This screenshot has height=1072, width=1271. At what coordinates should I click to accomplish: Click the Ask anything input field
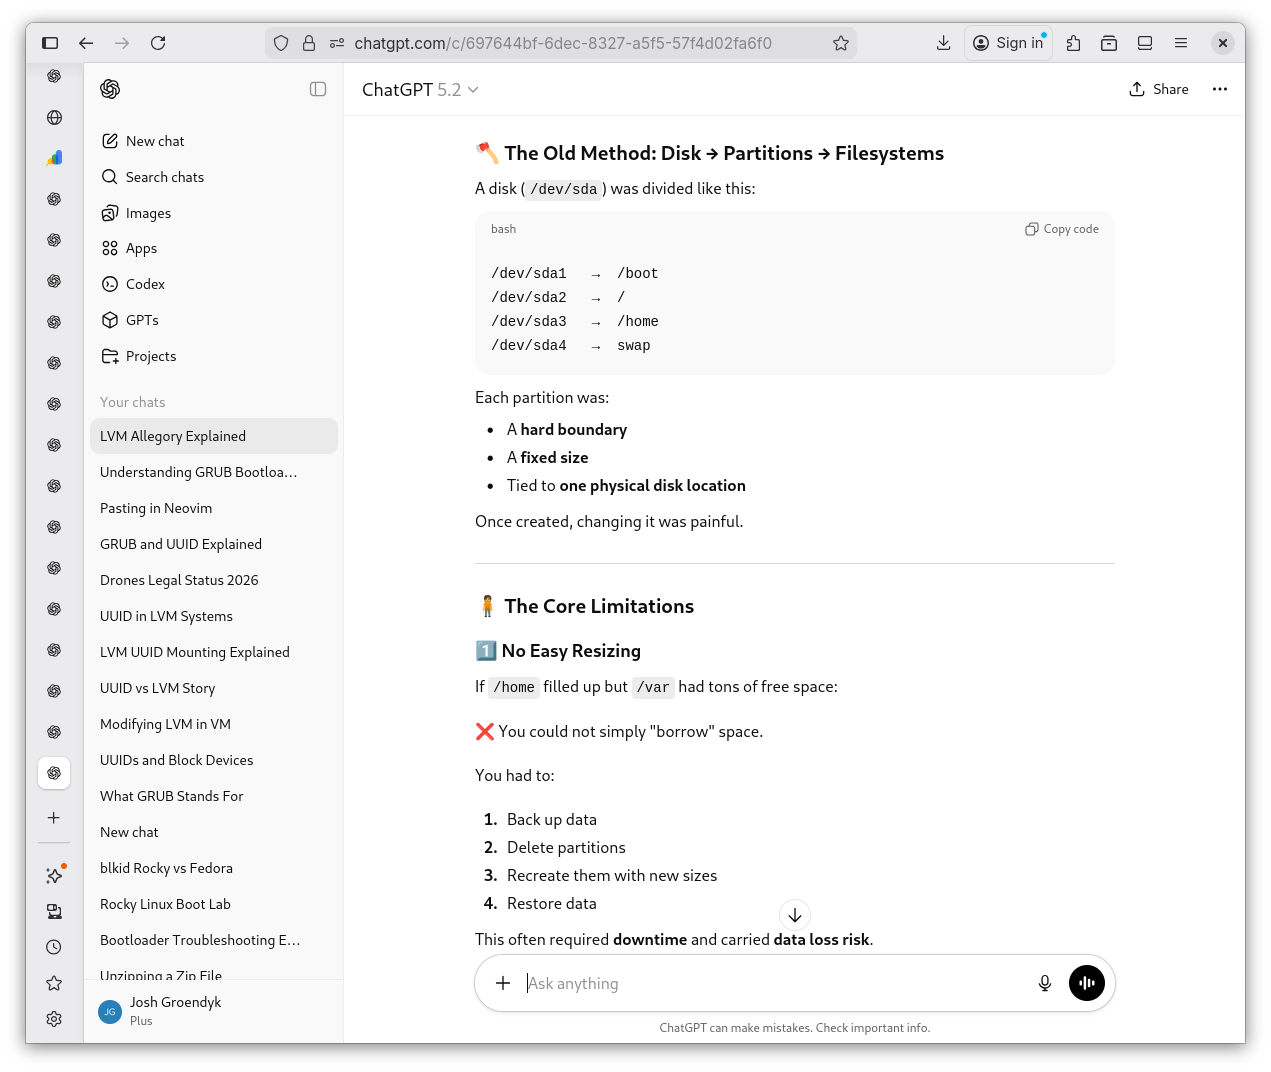coord(770,983)
